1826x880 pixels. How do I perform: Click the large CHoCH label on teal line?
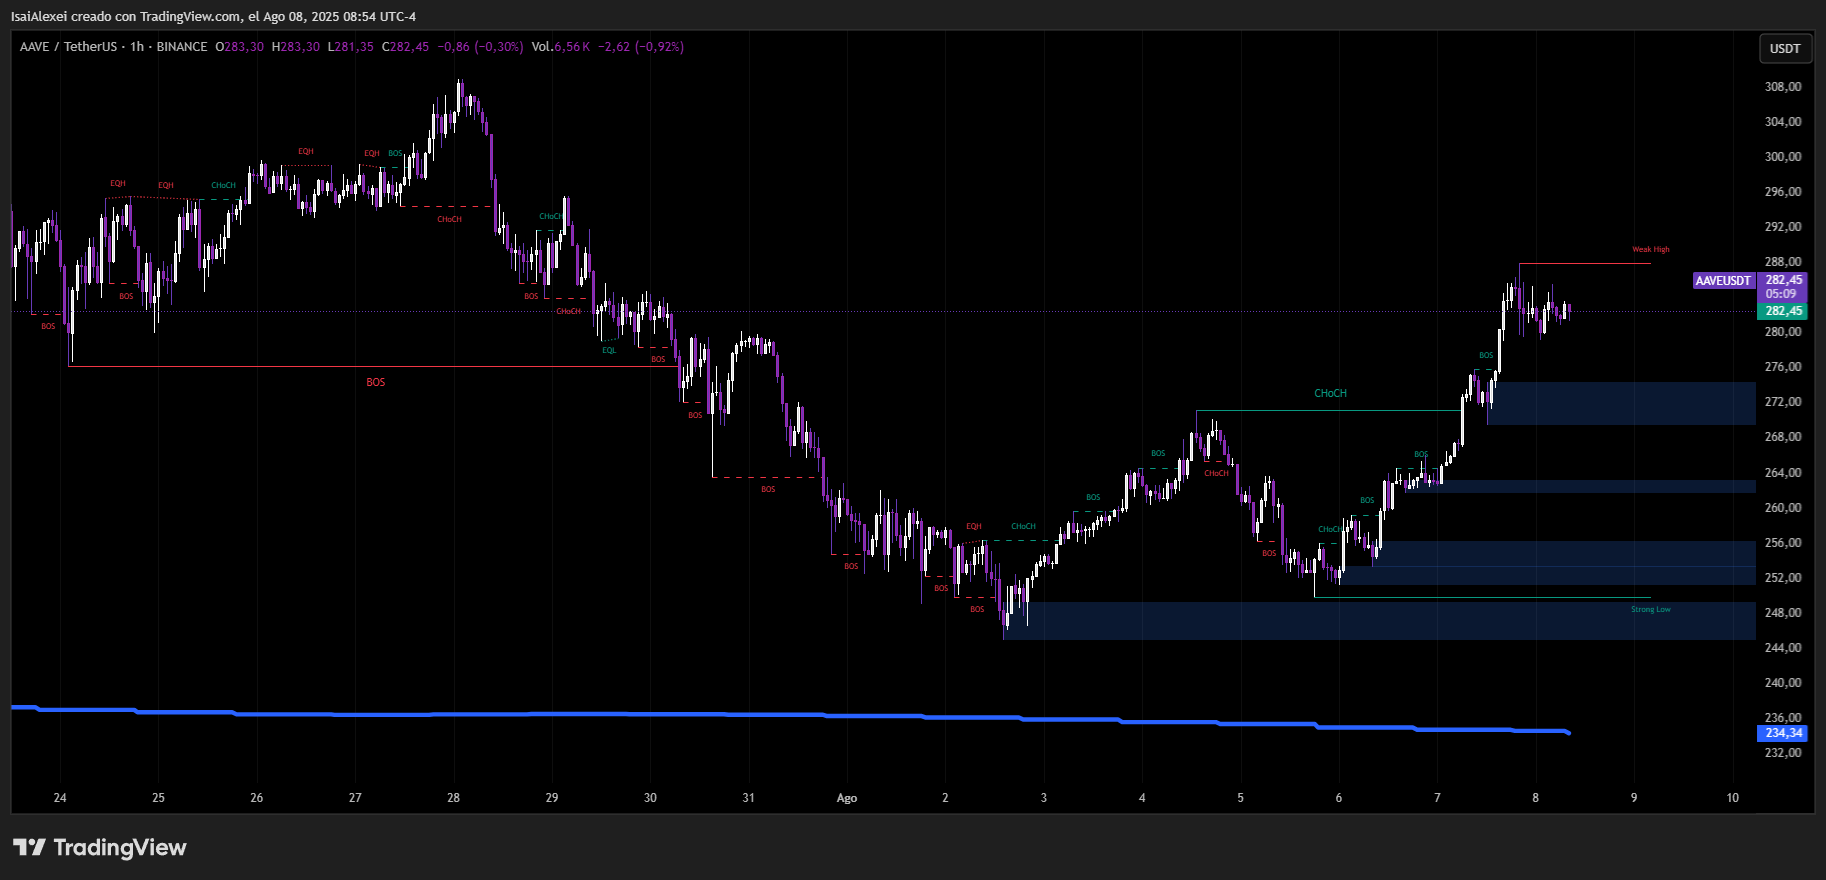[1330, 394]
